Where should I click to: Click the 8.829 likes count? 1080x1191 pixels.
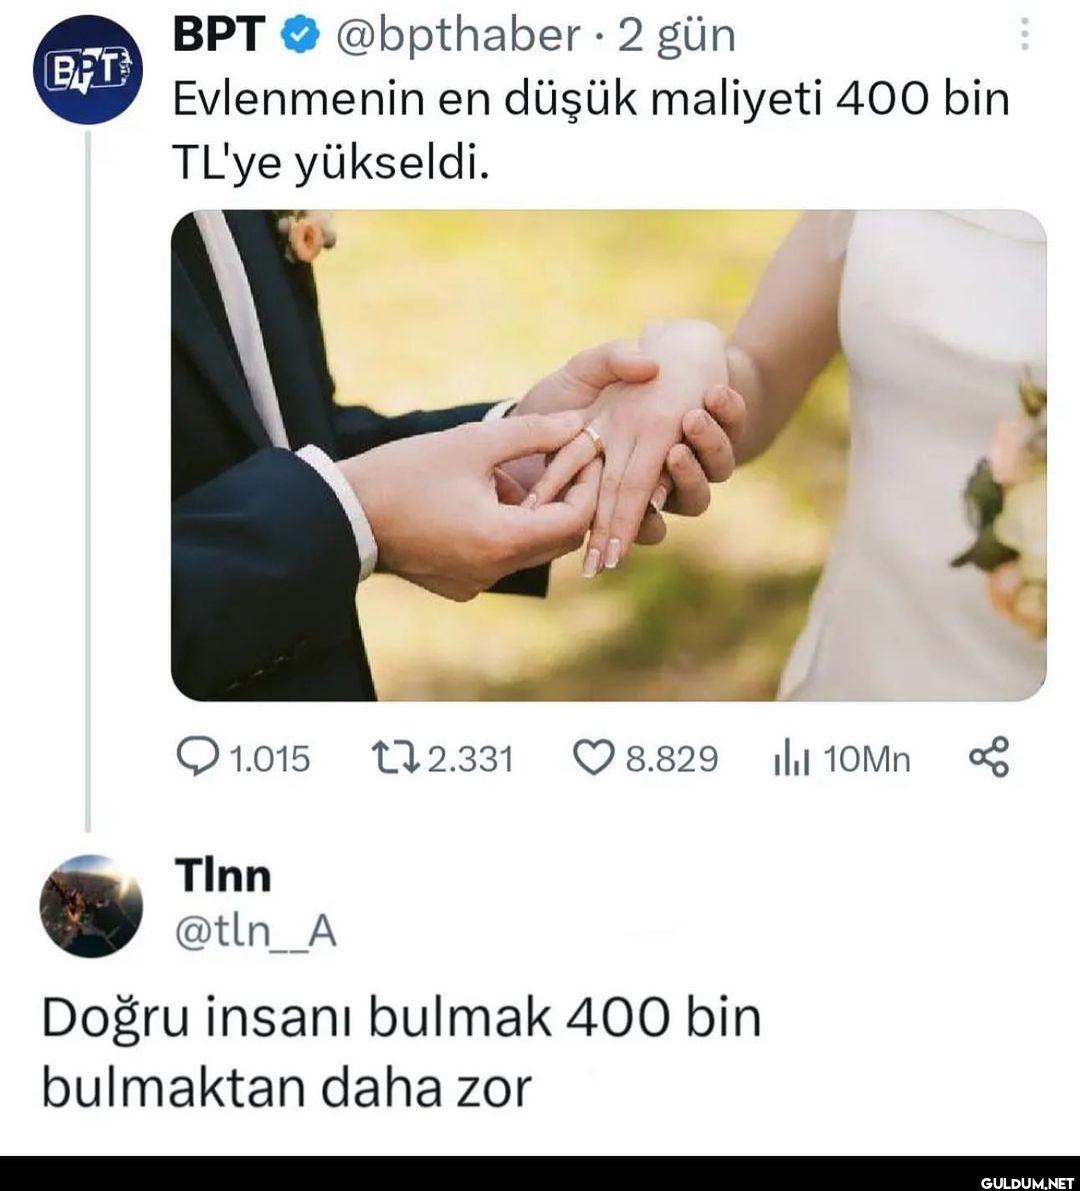[671, 759]
